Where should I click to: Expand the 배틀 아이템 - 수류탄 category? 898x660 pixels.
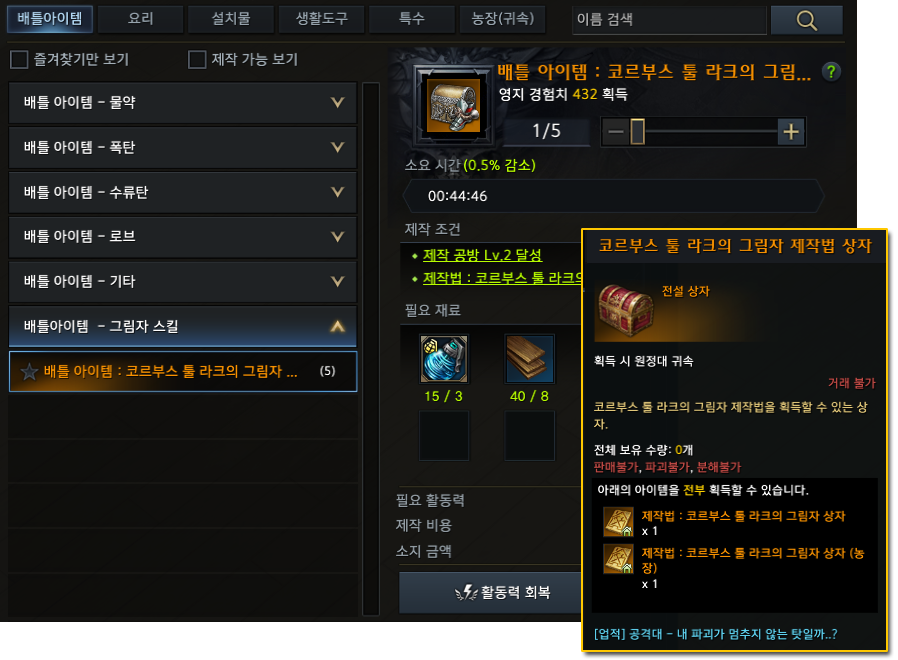[x=183, y=192]
